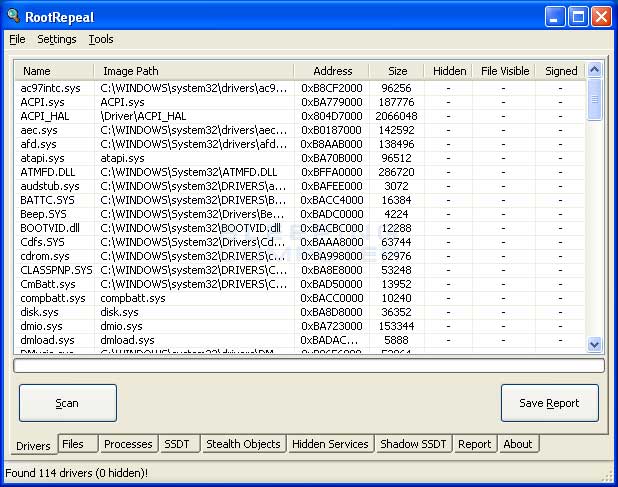Screen dimensions: 618x487
Task: Sort by the File Visible column header
Action: (504, 71)
